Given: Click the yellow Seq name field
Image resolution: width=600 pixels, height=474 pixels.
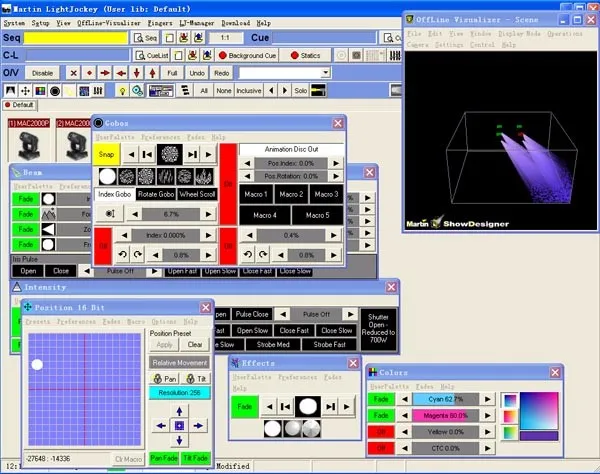Looking at the screenshot, I should [76, 38].
